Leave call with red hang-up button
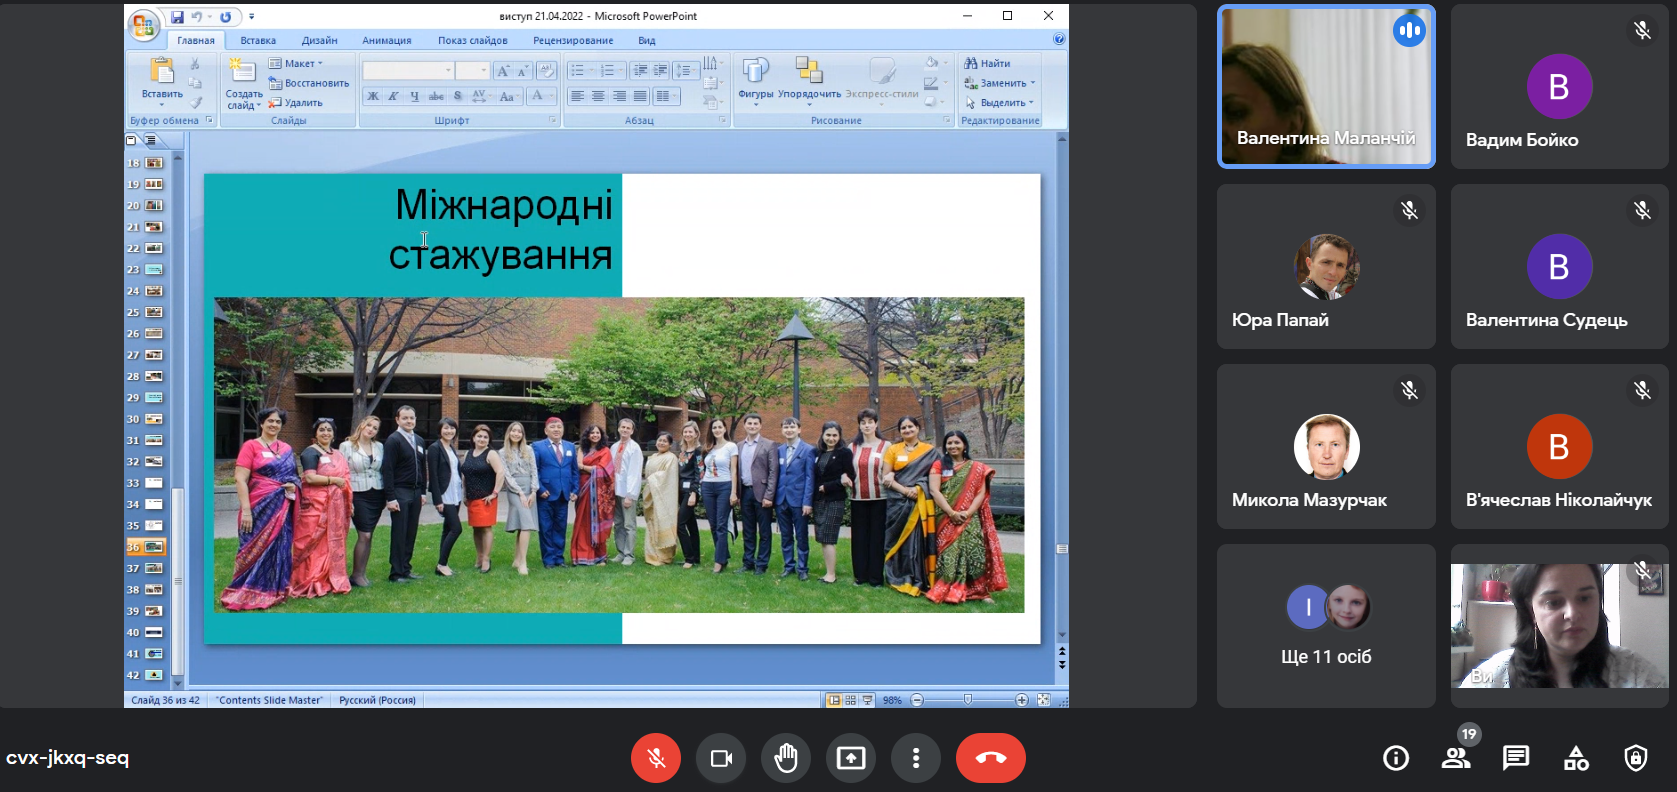This screenshot has height=792, width=1677. click(x=991, y=758)
